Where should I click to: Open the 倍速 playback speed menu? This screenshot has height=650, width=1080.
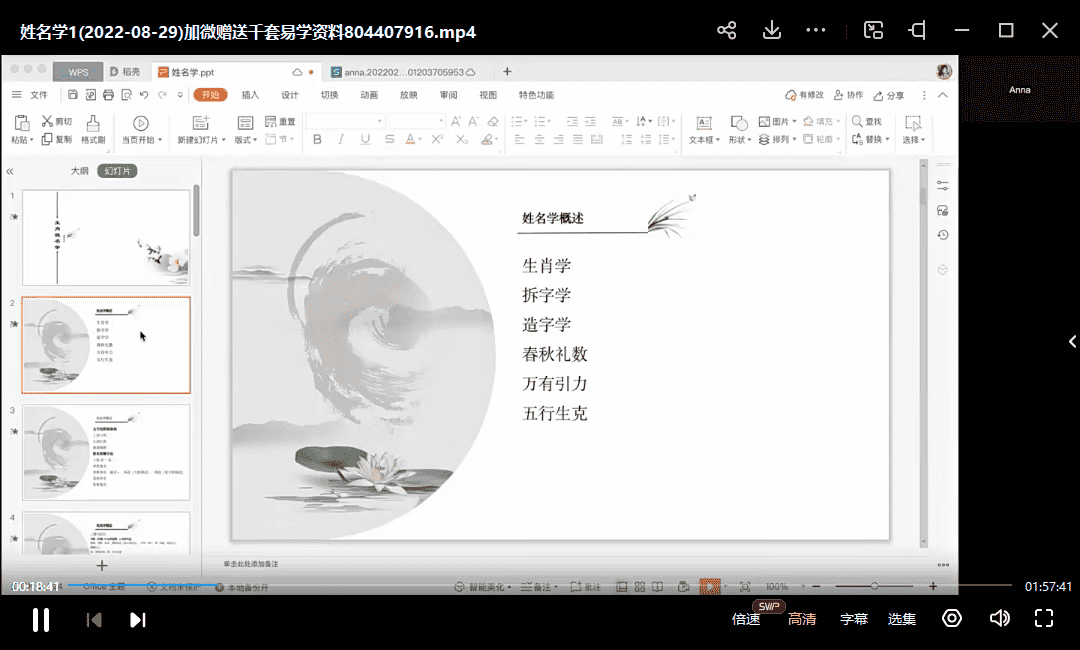pyautogui.click(x=746, y=619)
